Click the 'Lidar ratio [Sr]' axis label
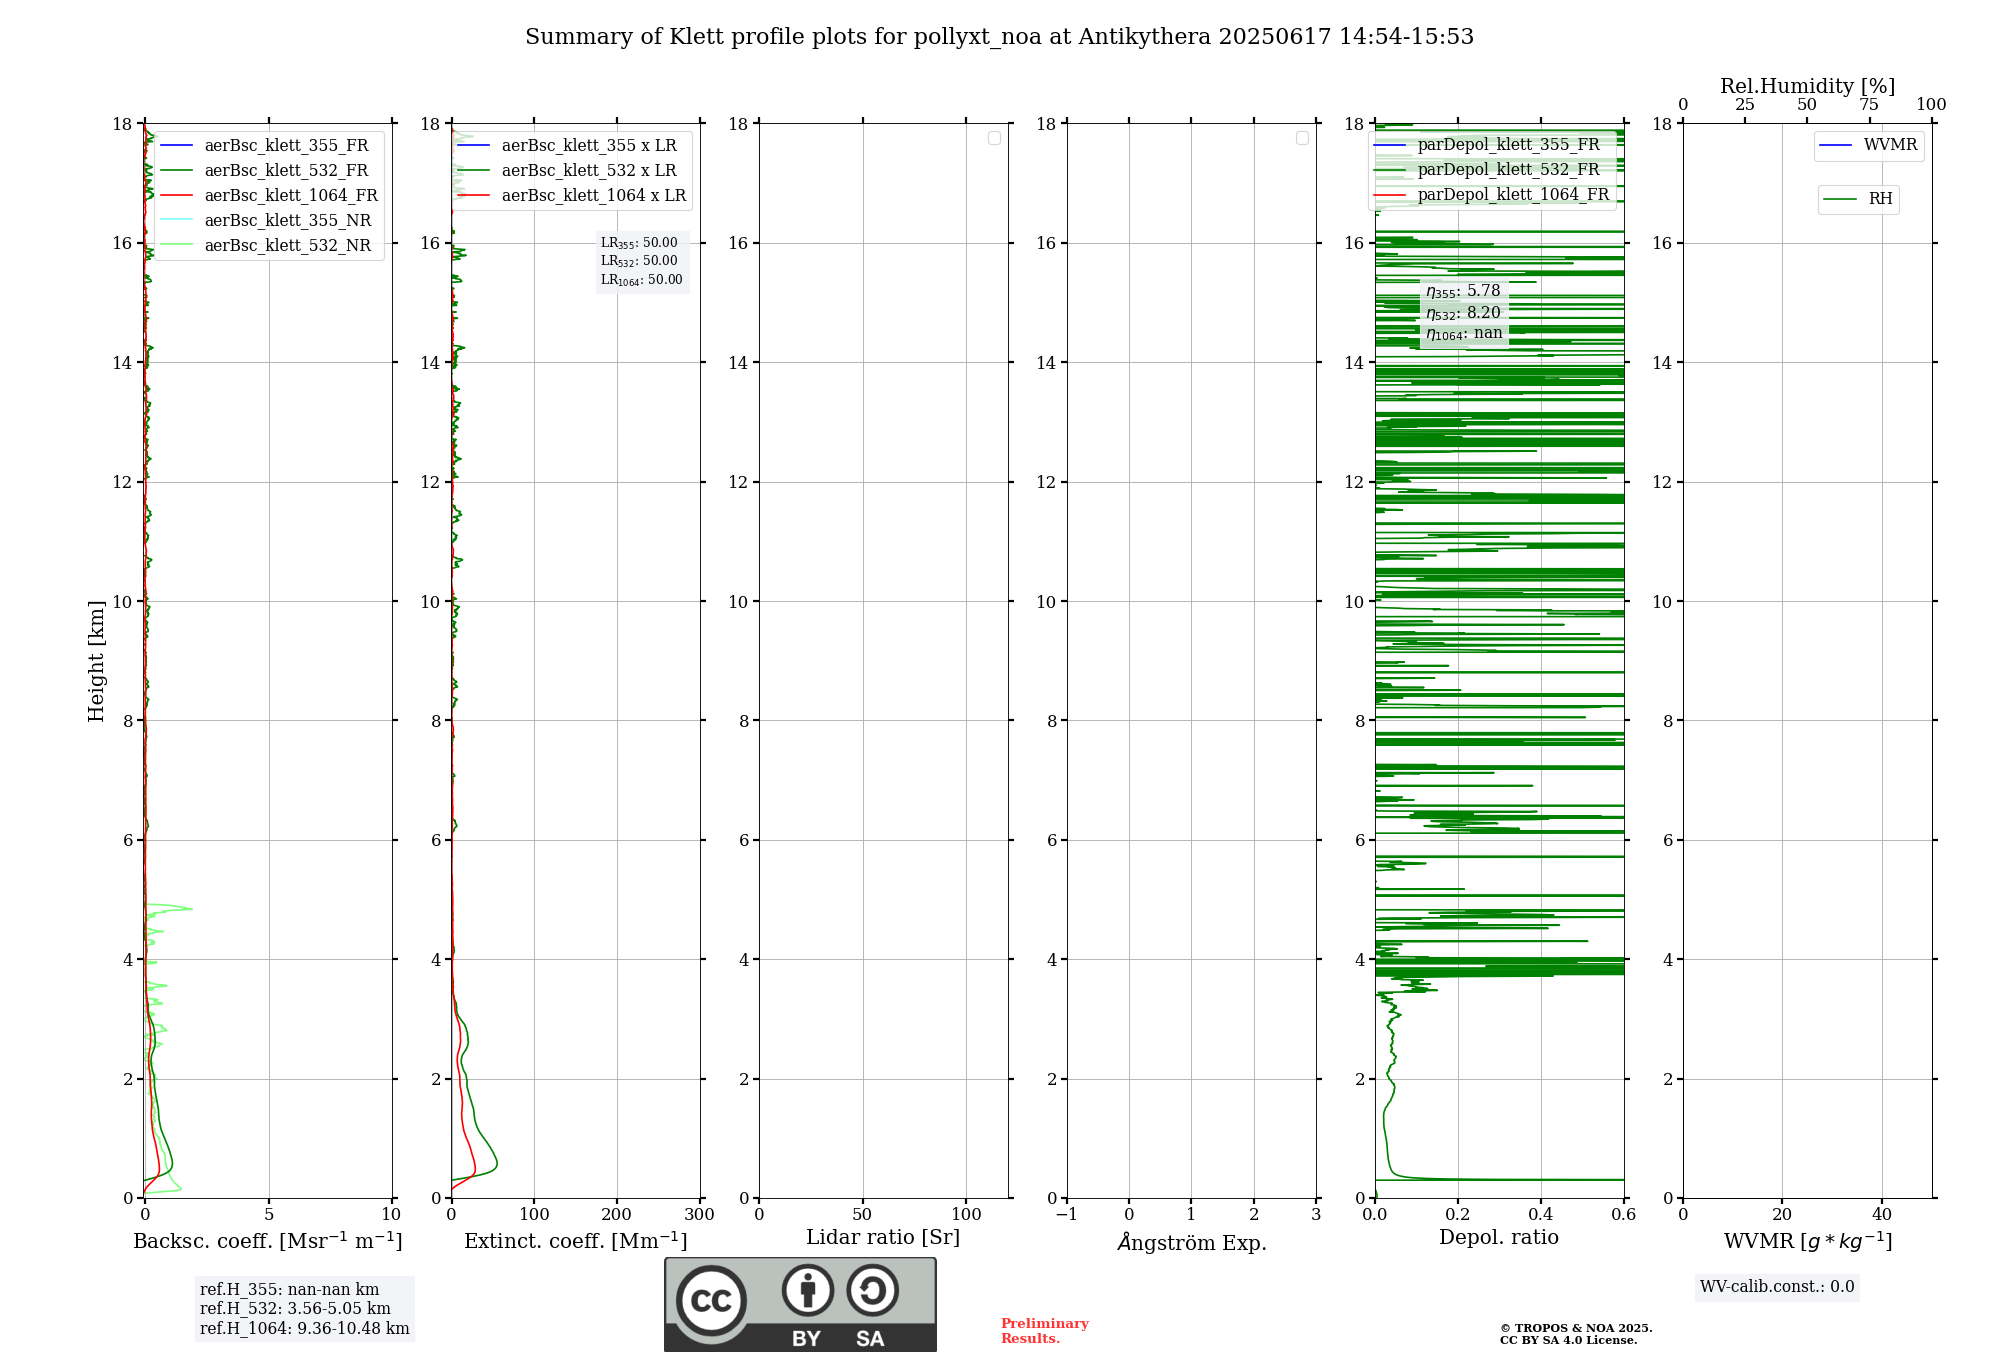Screen dimensions: 2000x1360 pos(883,1238)
